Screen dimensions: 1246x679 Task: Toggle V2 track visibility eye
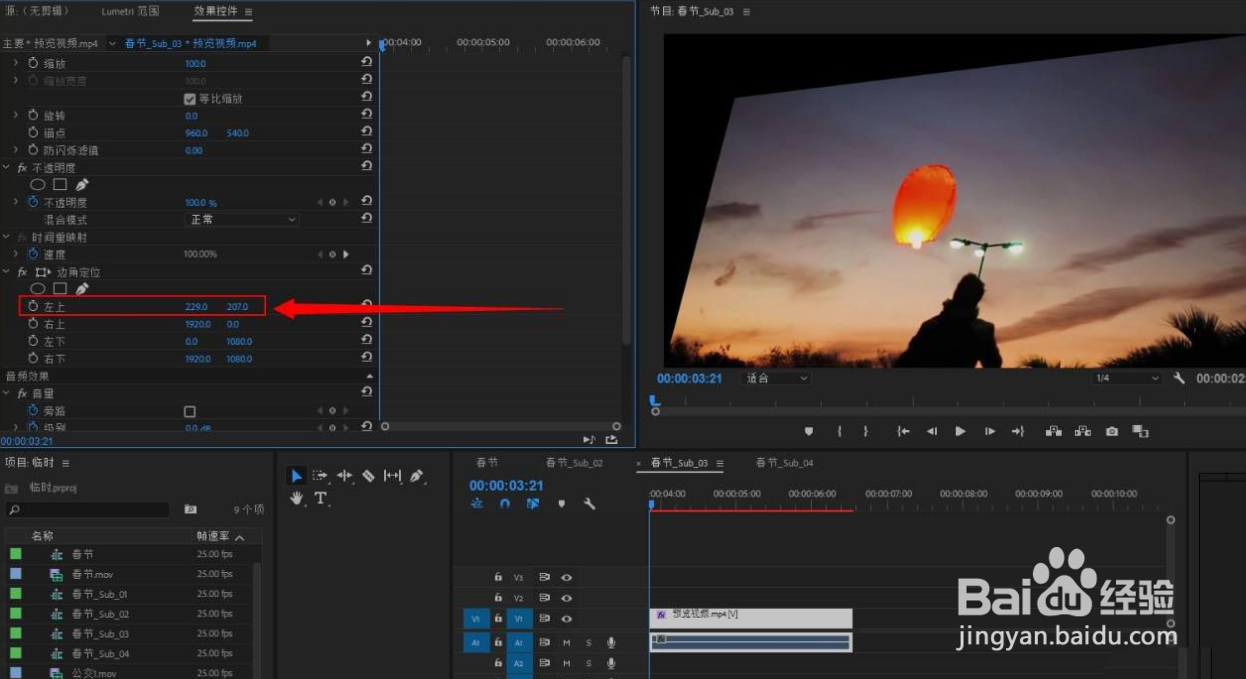(566, 598)
